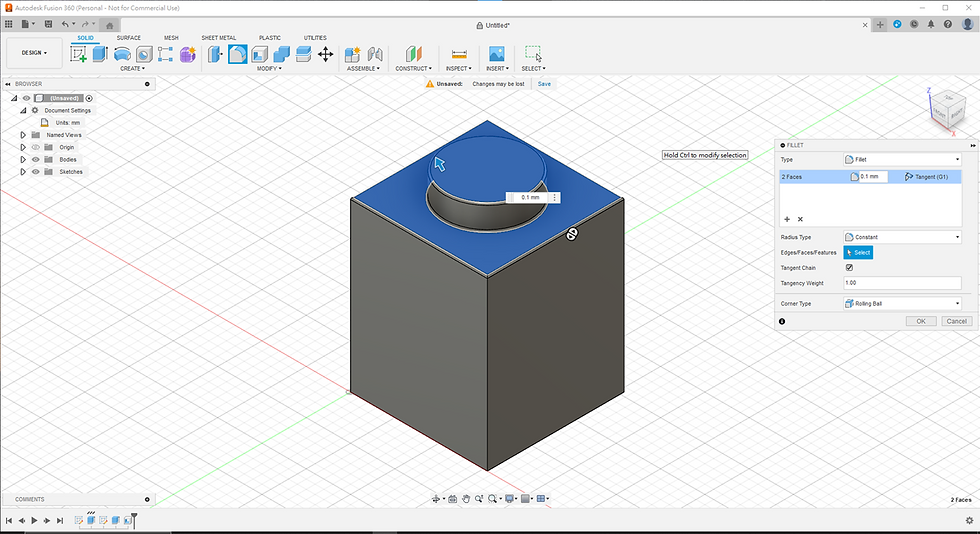Image resolution: width=980 pixels, height=534 pixels.
Task: Select the Create Sketch tool
Action: pyautogui.click(x=79, y=54)
